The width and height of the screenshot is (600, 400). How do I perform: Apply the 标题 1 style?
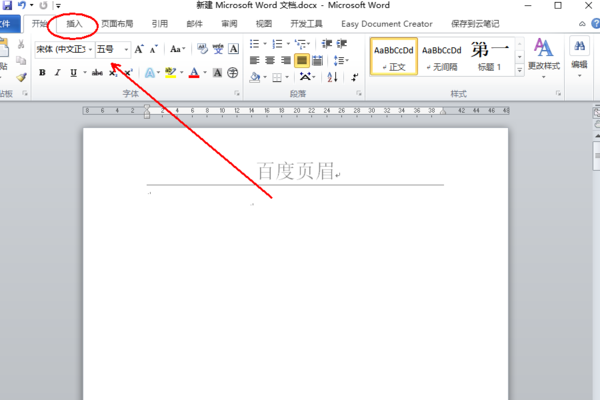(489, 56)
